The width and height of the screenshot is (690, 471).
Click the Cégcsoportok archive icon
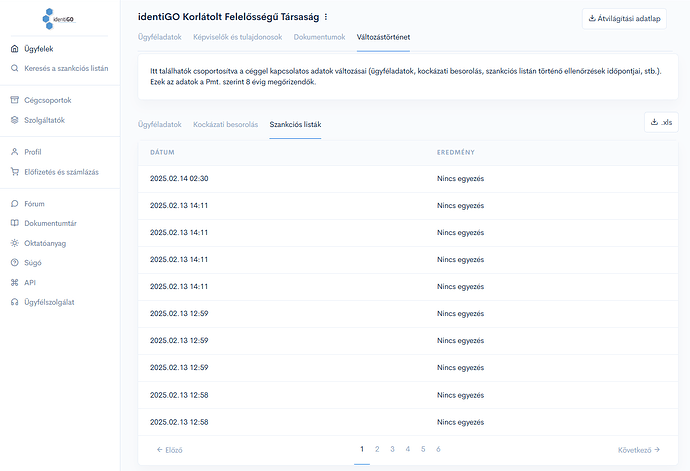15,100
